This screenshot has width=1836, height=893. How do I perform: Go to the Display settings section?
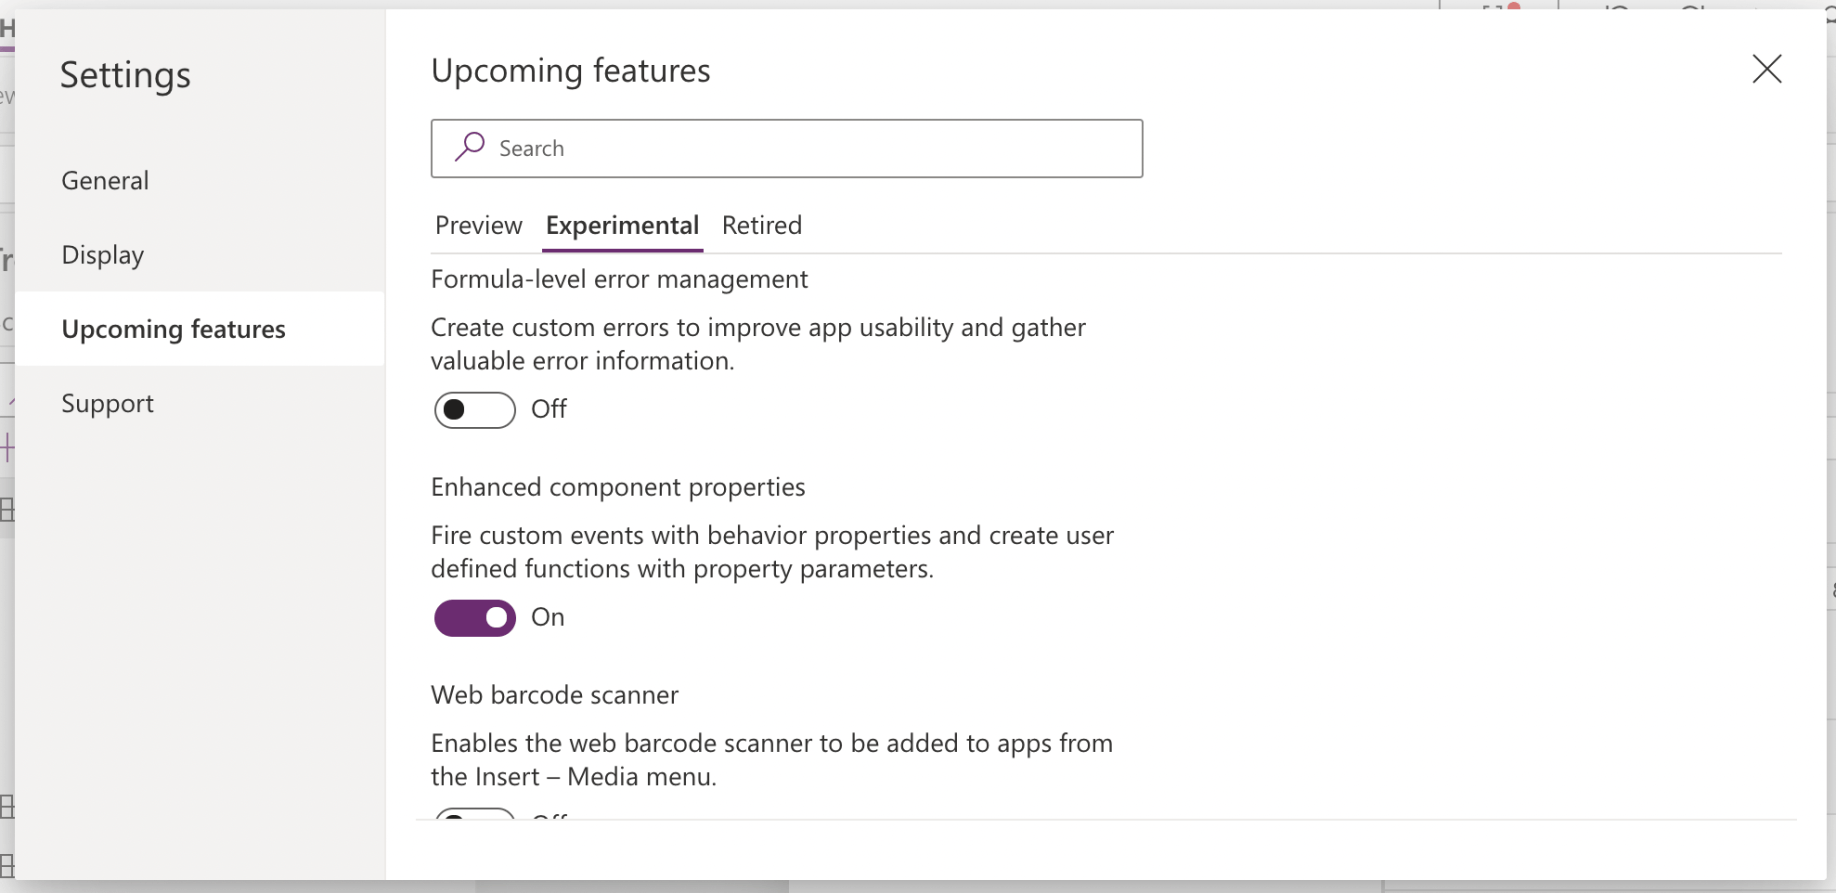click(103, 255)
